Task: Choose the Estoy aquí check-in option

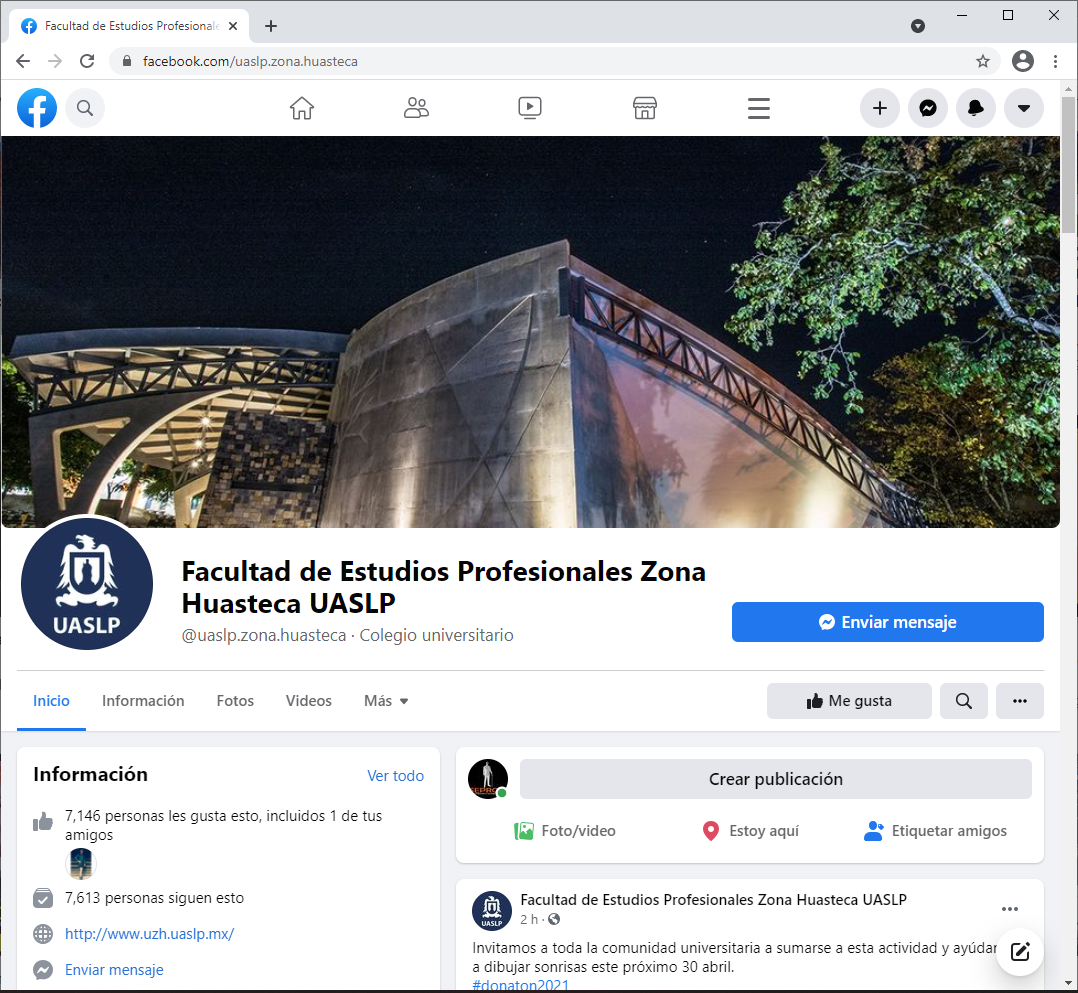Action: [750, 831]
